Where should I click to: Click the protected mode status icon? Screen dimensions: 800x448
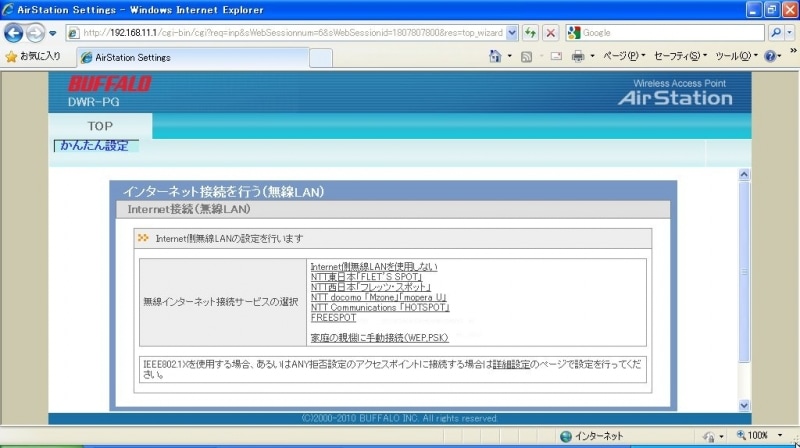point(709,437)
